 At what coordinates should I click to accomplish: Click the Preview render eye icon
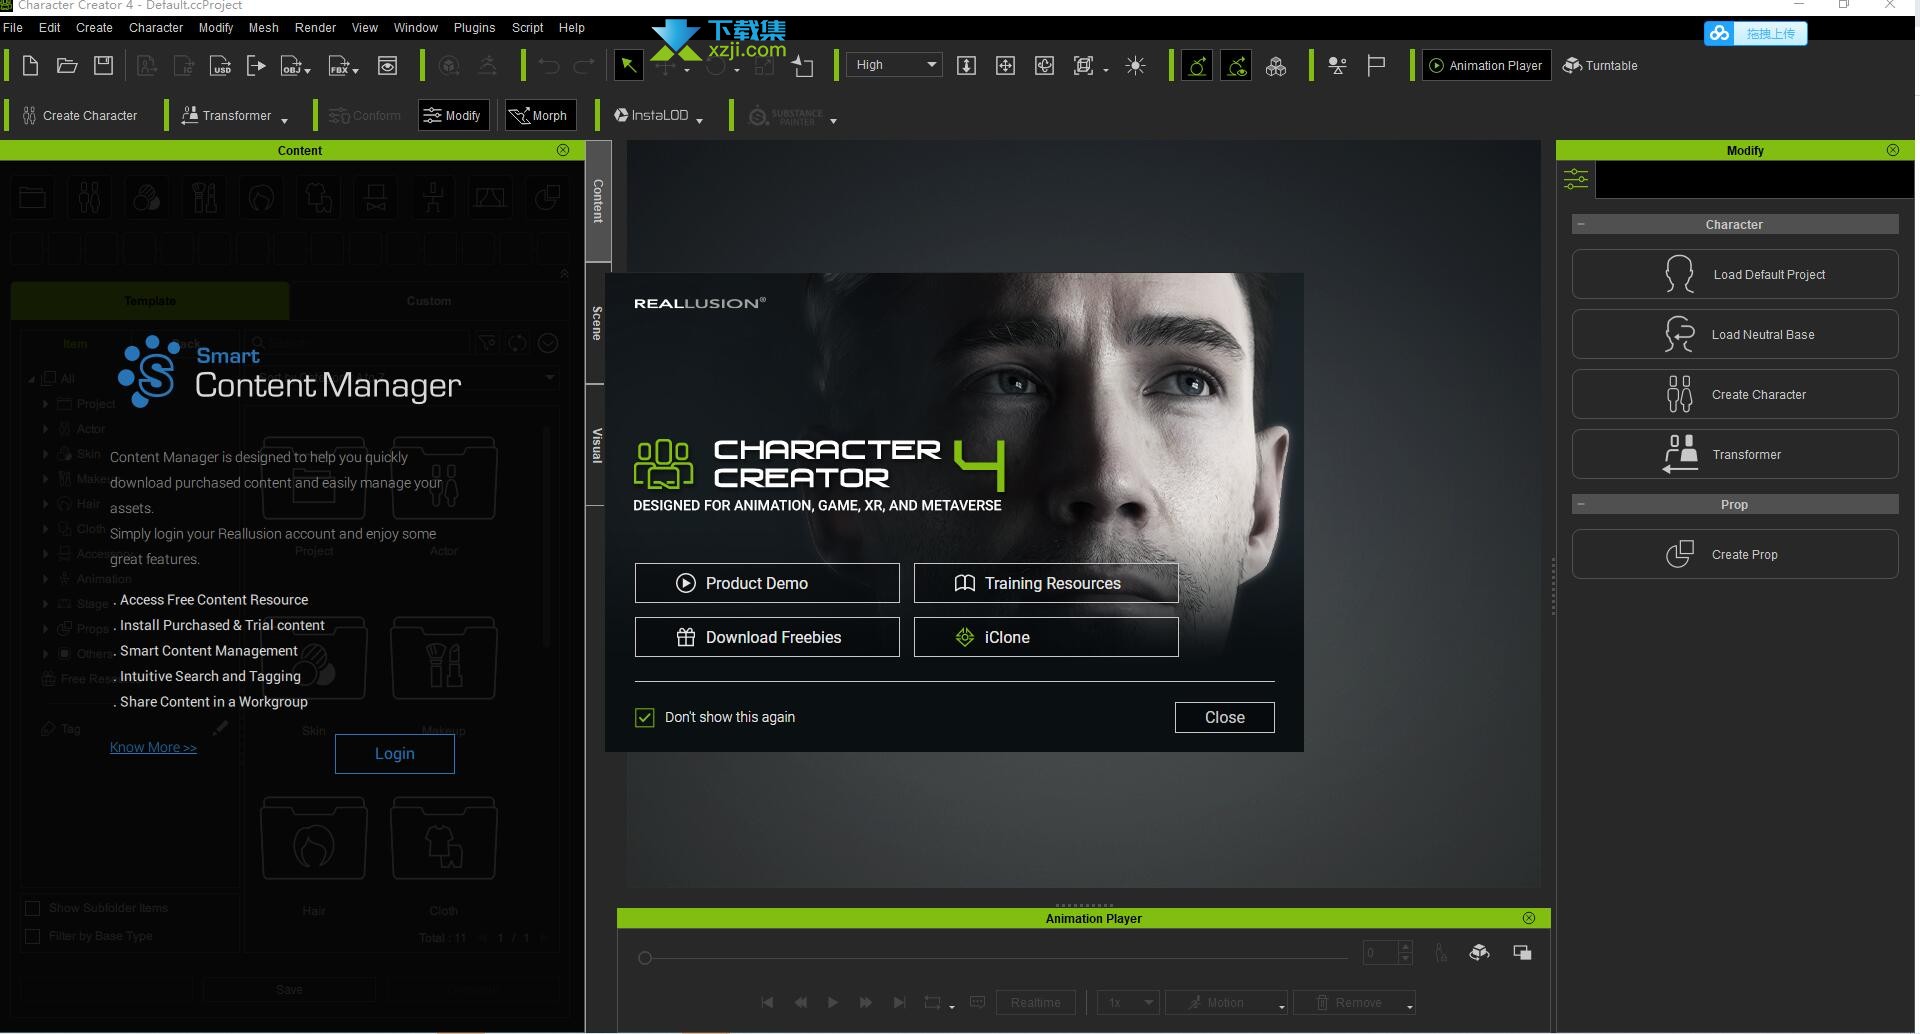click(x=387, y=66)
